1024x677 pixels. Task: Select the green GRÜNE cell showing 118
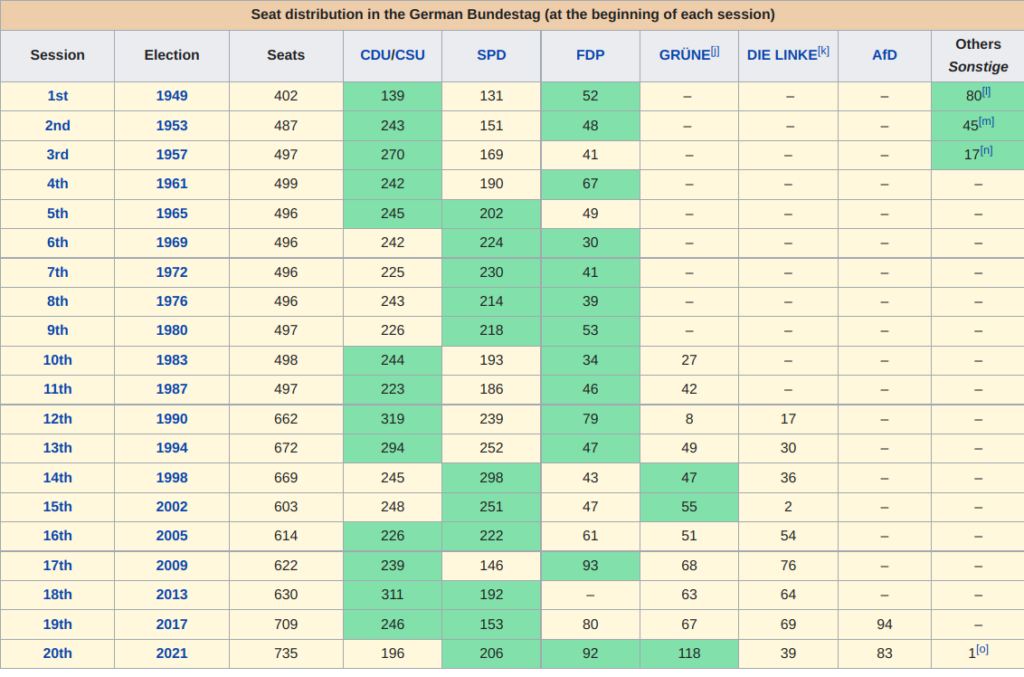689,653
